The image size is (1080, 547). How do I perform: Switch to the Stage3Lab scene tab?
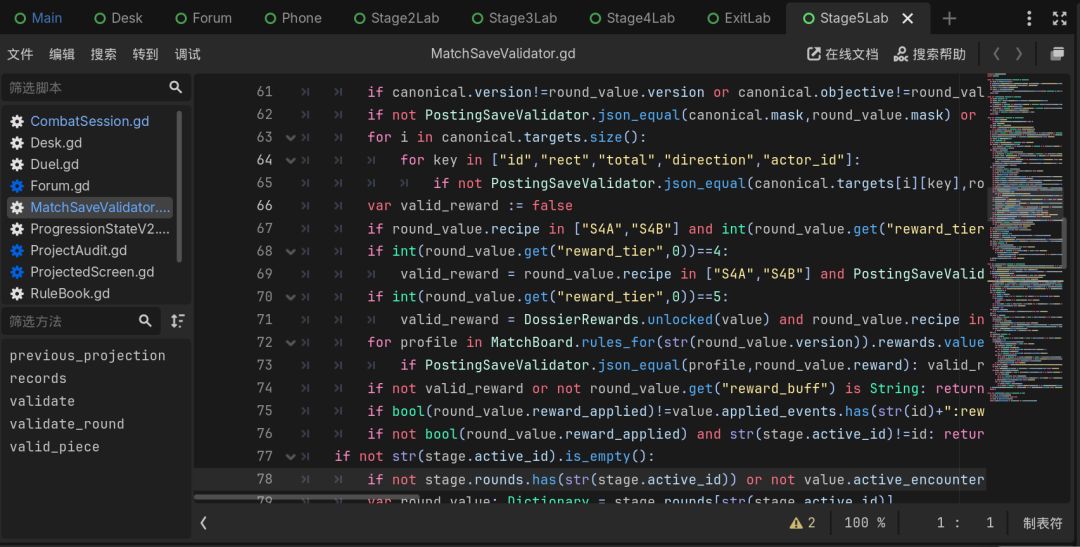515,18
